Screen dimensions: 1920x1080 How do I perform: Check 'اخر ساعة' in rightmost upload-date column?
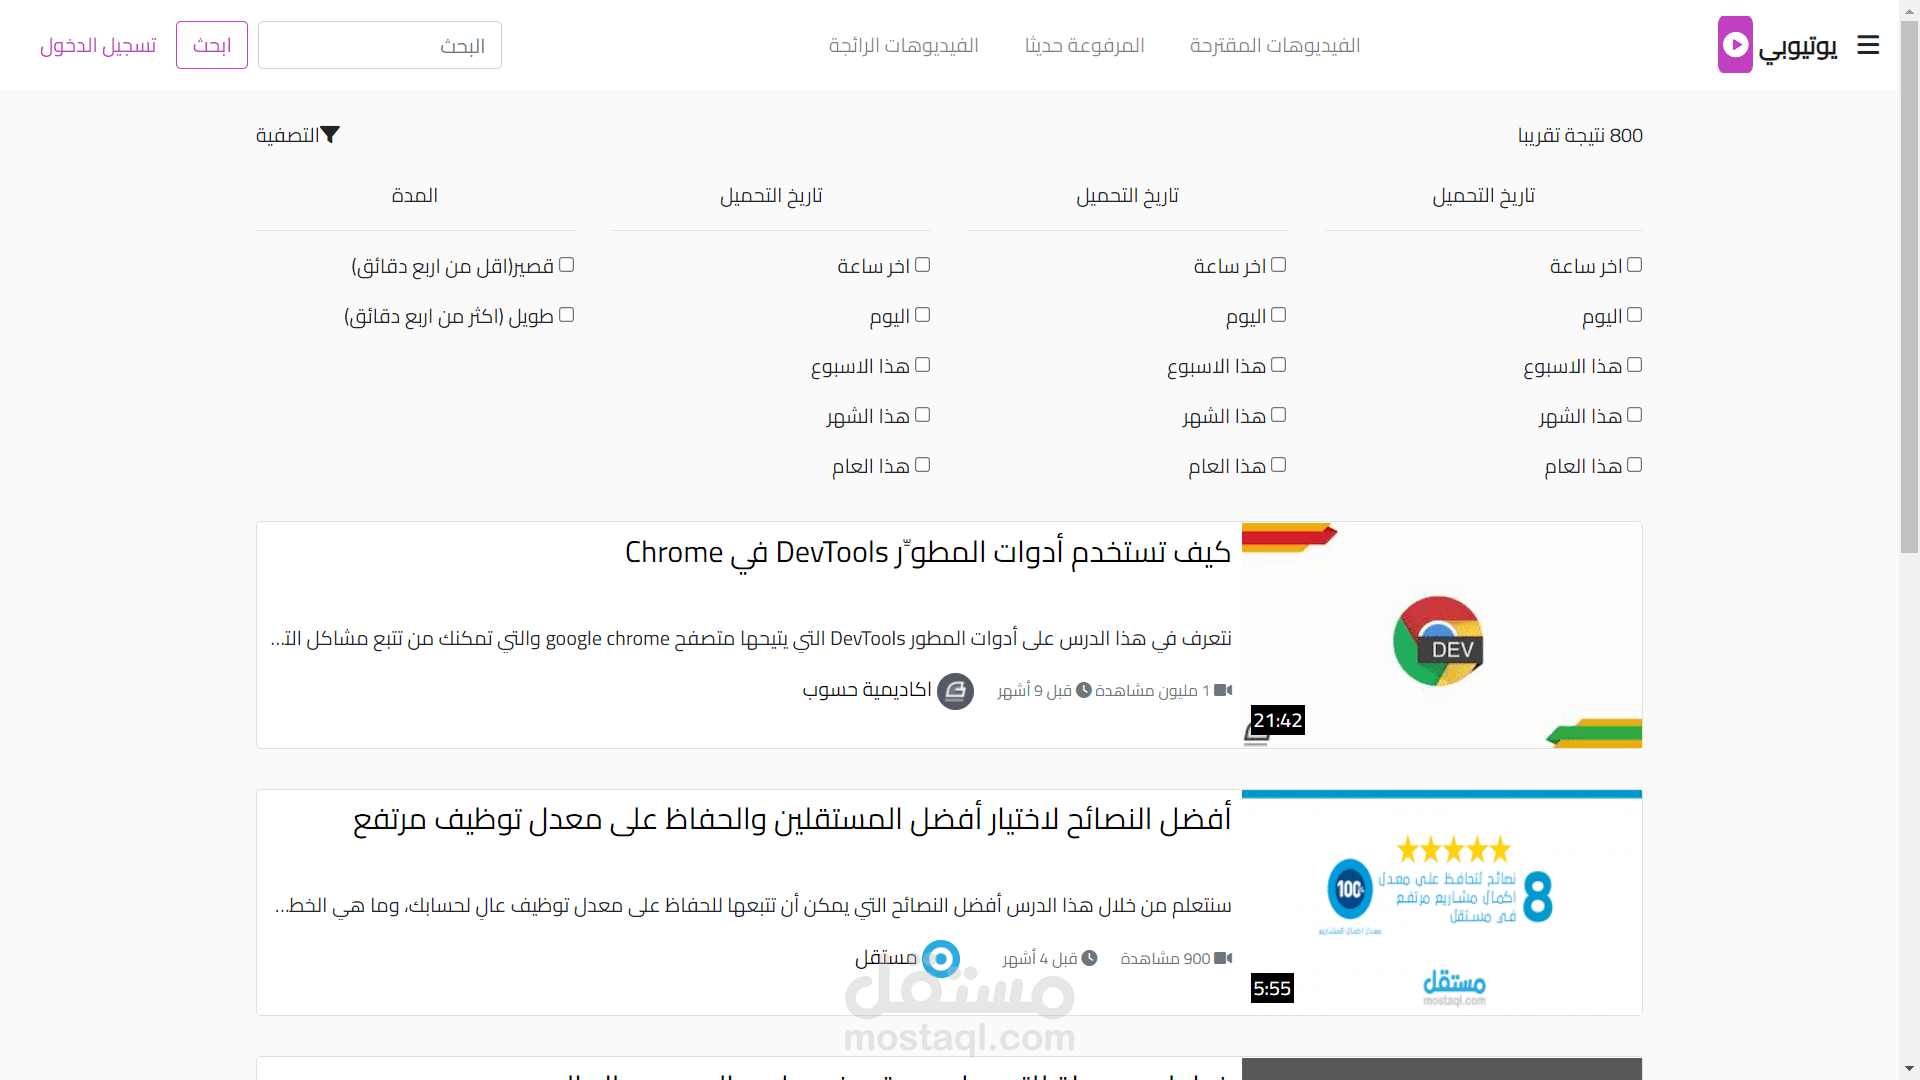[1634, 265]
